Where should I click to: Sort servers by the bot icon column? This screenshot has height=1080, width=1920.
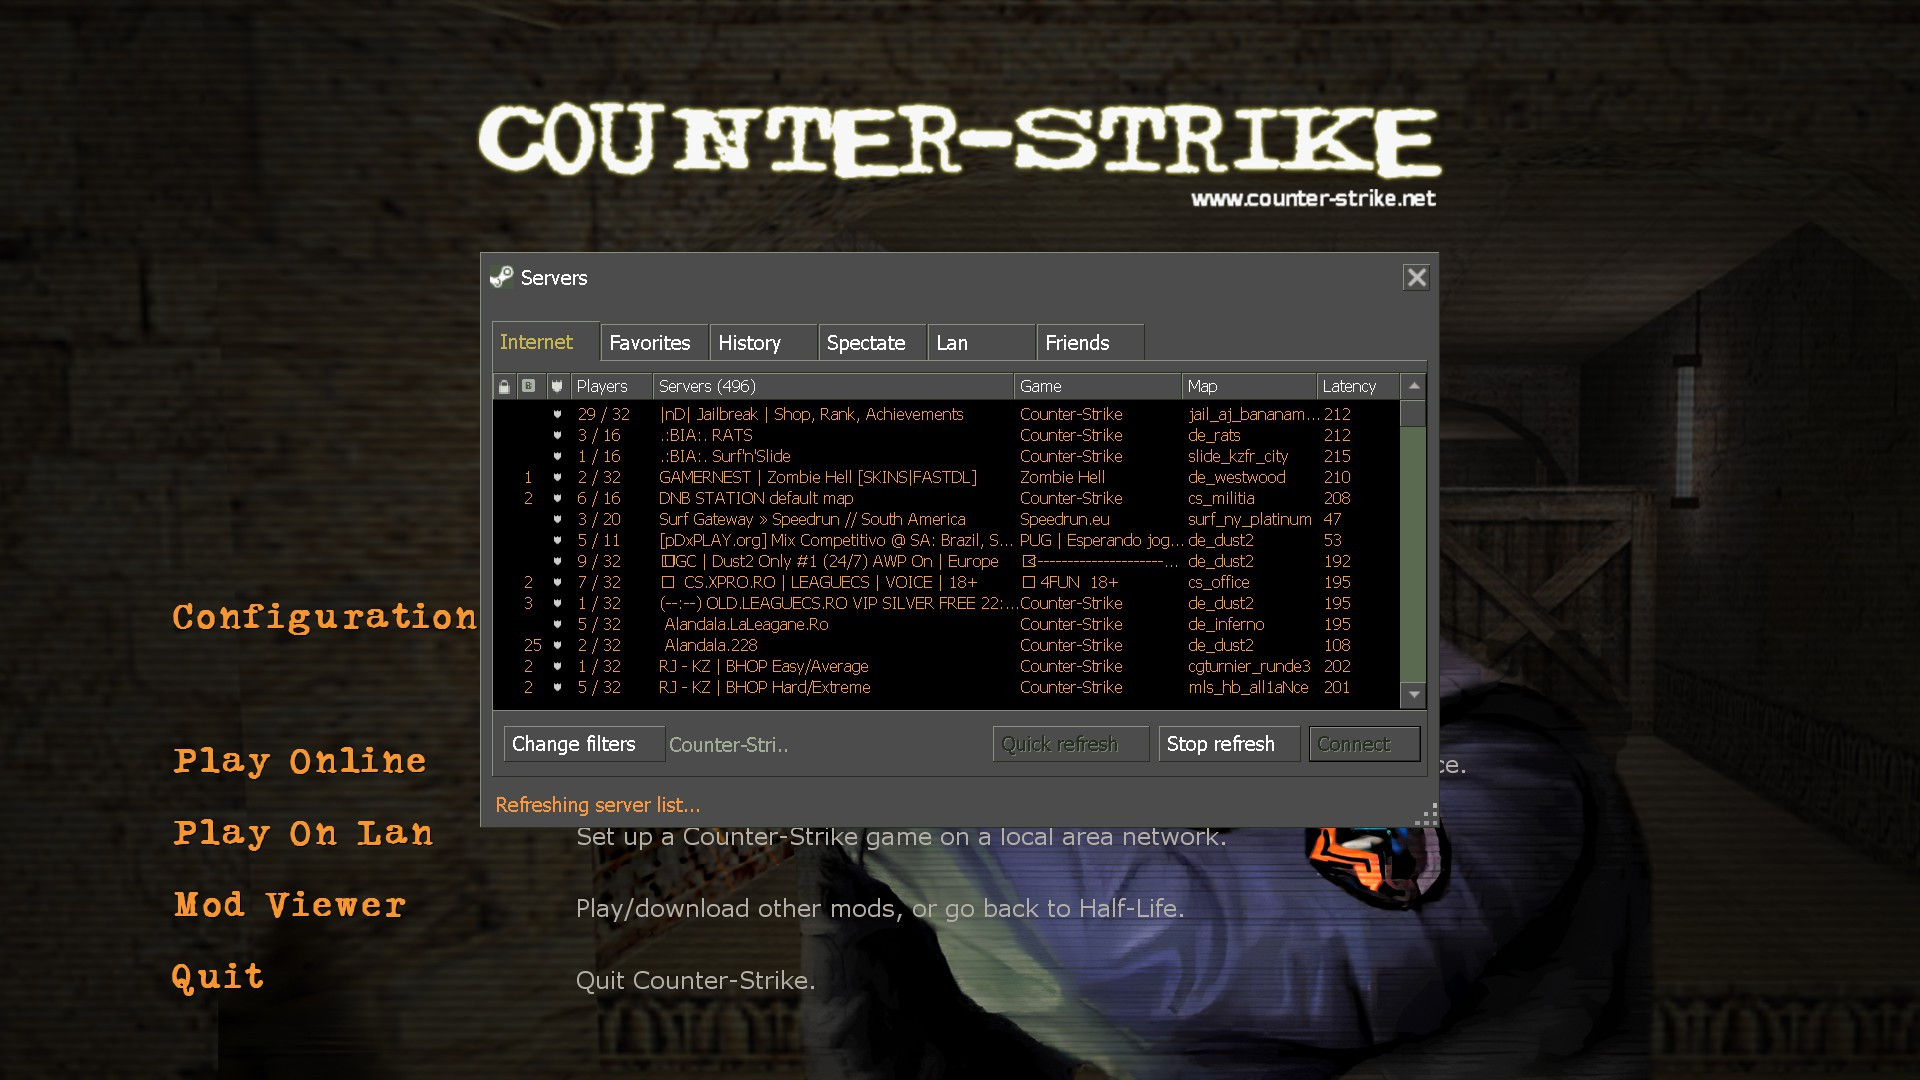[x=526, y=386]
